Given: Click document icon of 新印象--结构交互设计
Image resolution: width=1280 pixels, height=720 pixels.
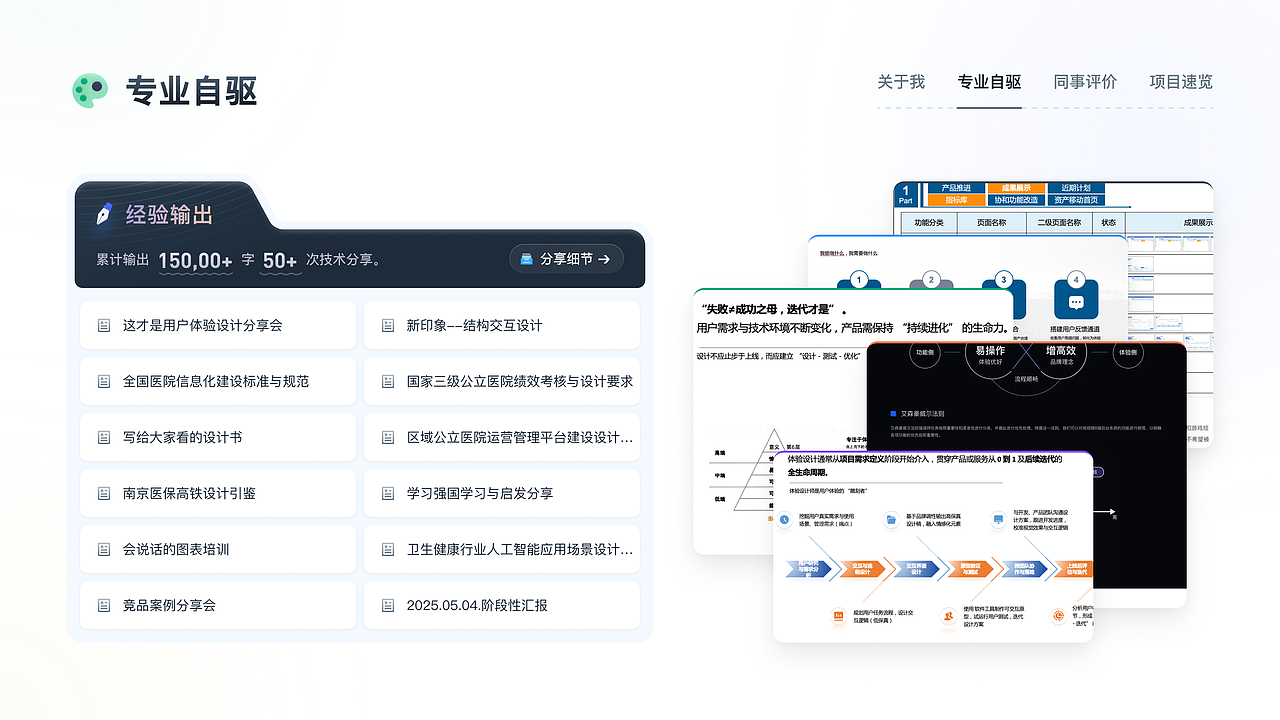Looking at the screenshot, I should pyautogui.click(x=387, y=326).
